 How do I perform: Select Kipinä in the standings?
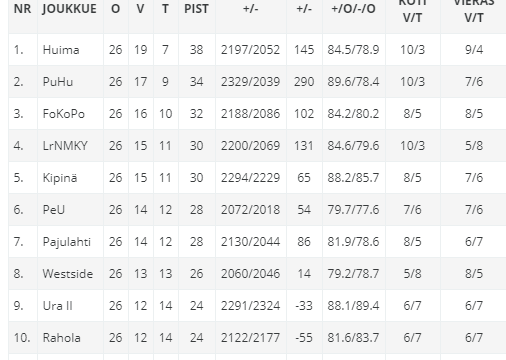tap(60, 178)
